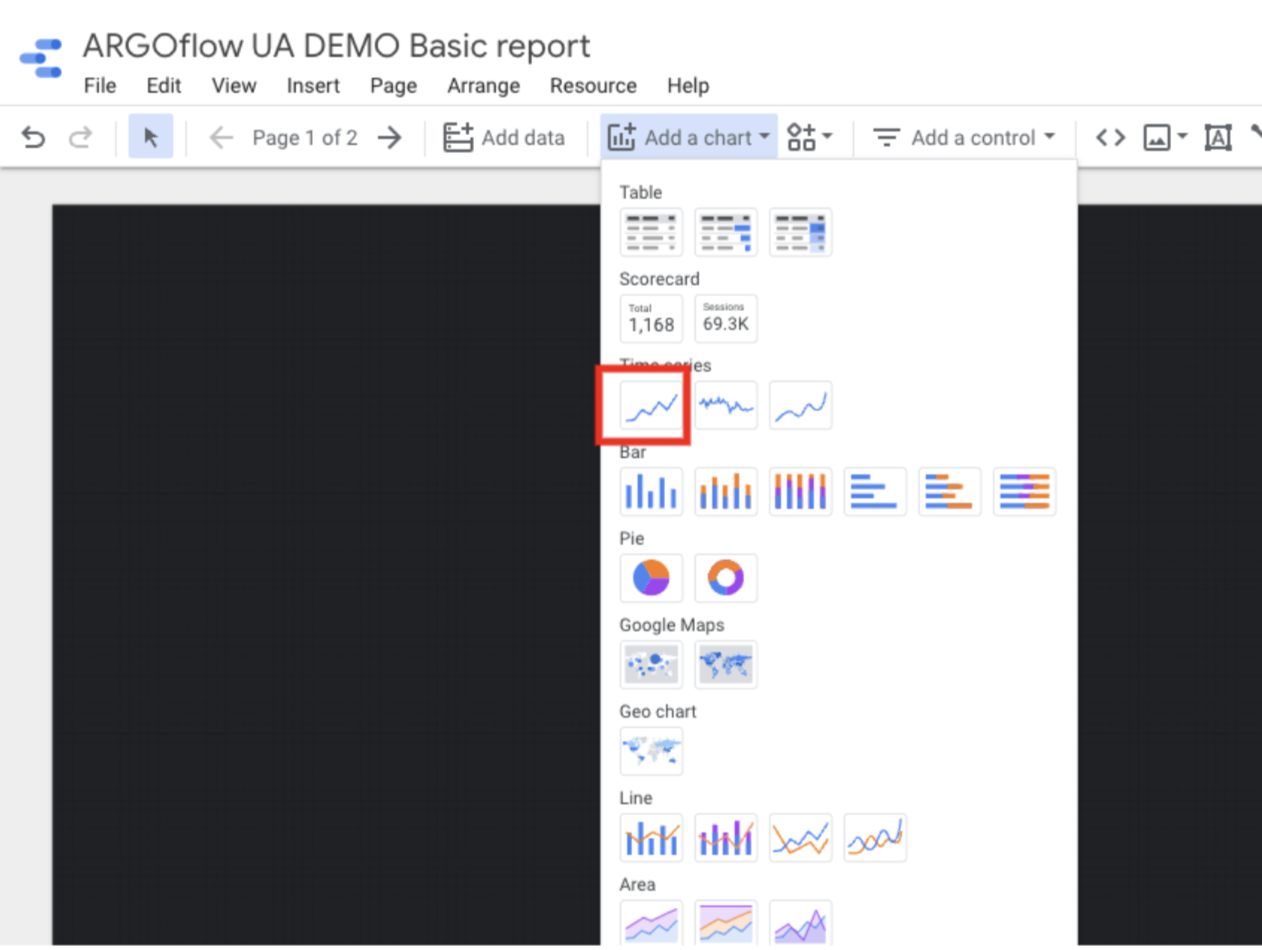Click the Undo arrow in toolbar

33,137
